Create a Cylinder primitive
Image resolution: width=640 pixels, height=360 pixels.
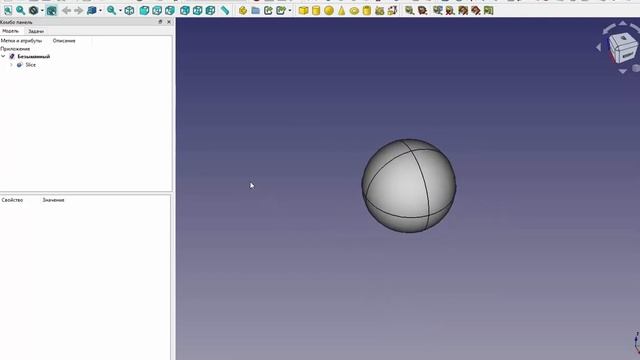tap(316, 11)
